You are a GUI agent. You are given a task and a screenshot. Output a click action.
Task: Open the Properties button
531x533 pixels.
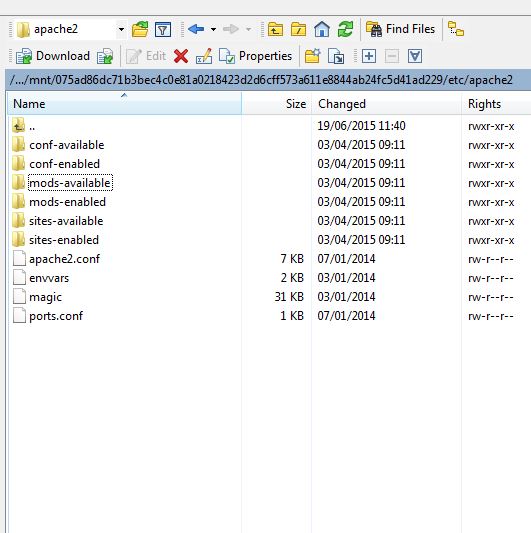click(255, 56)
